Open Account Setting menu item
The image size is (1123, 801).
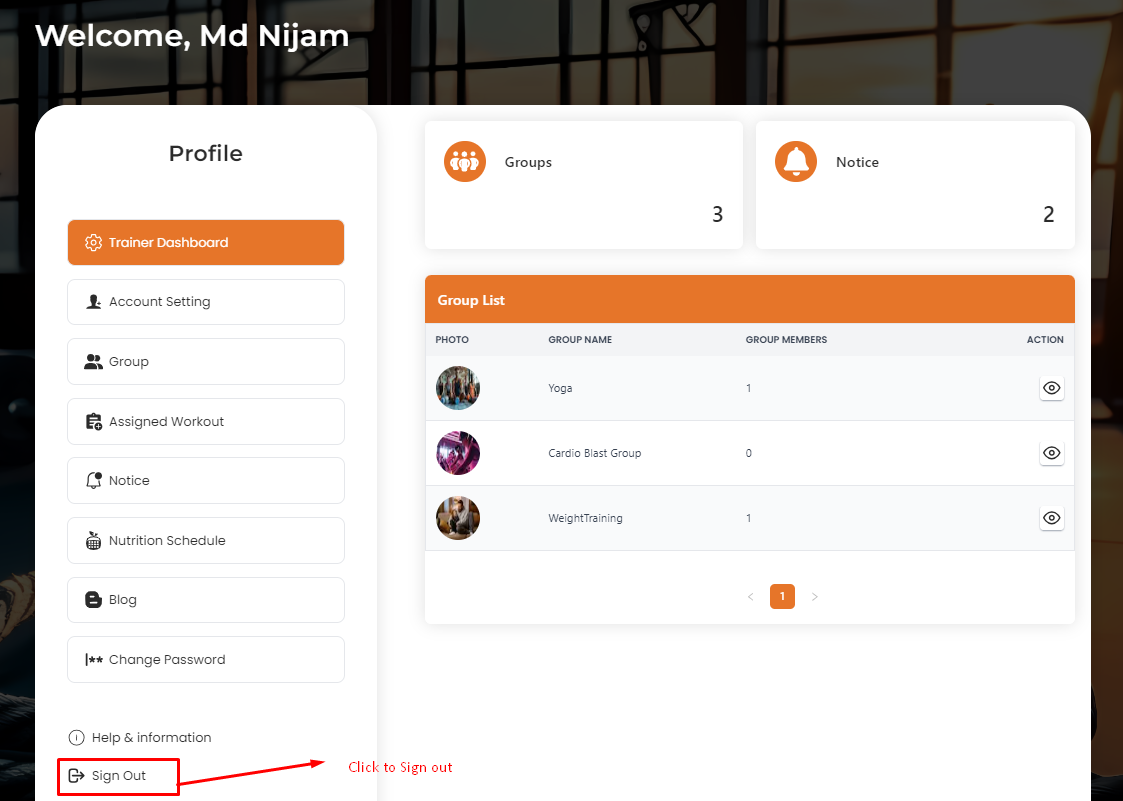click(x=206, y=302)
